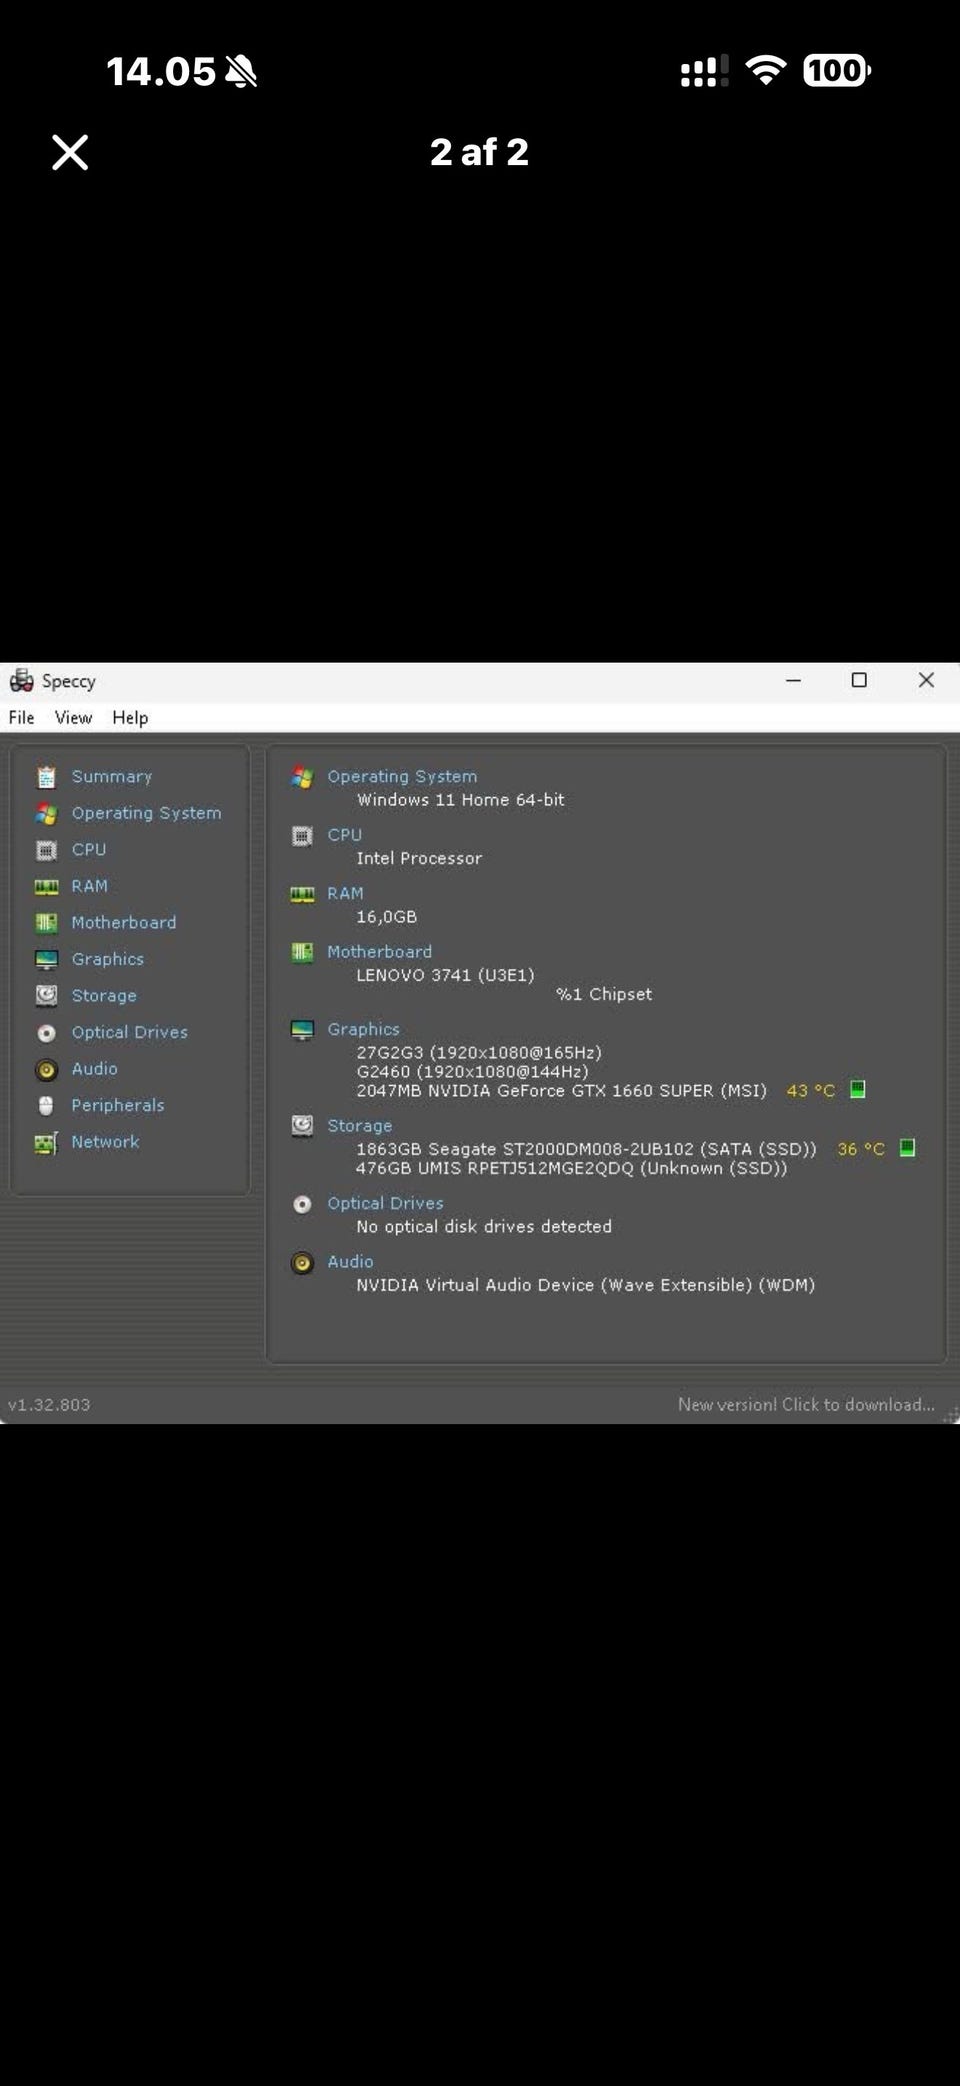Click the UMIS RPETJ512MGE2QDQ drive line
The image size is (960, 2086).
point(572,1168)
